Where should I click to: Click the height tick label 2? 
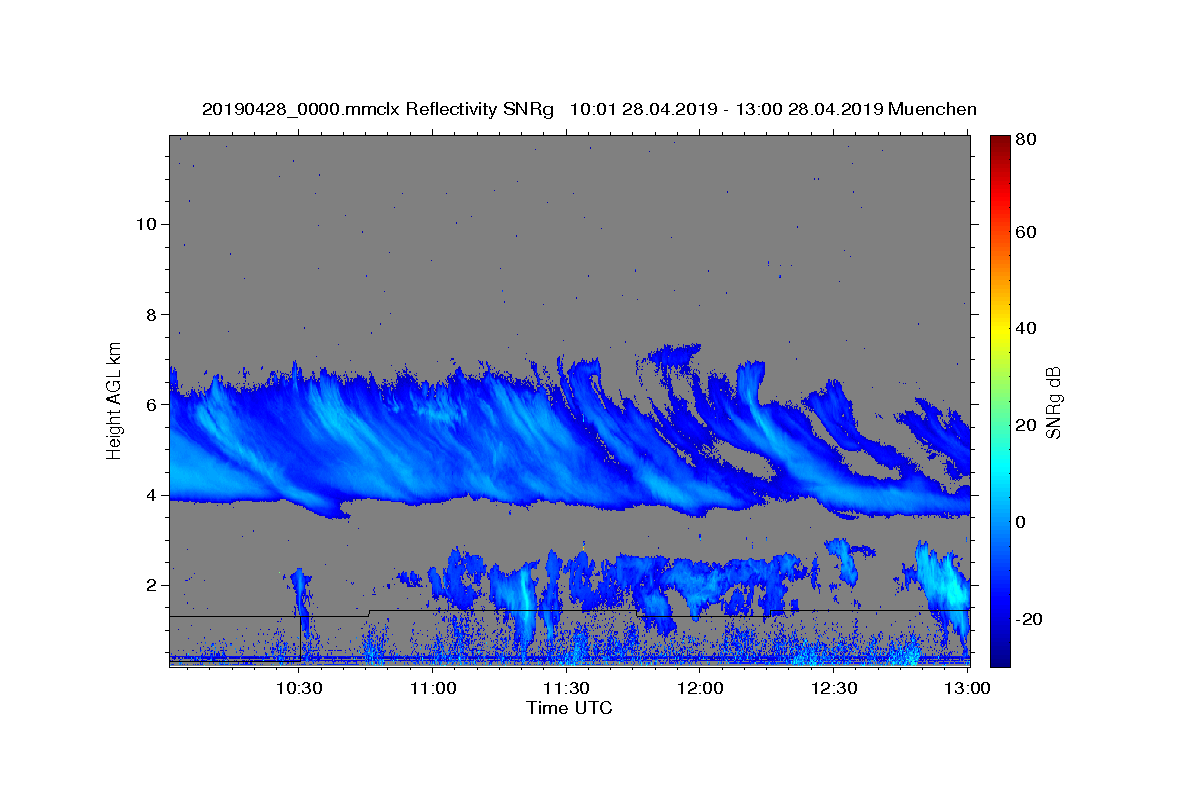pos(150,585)
